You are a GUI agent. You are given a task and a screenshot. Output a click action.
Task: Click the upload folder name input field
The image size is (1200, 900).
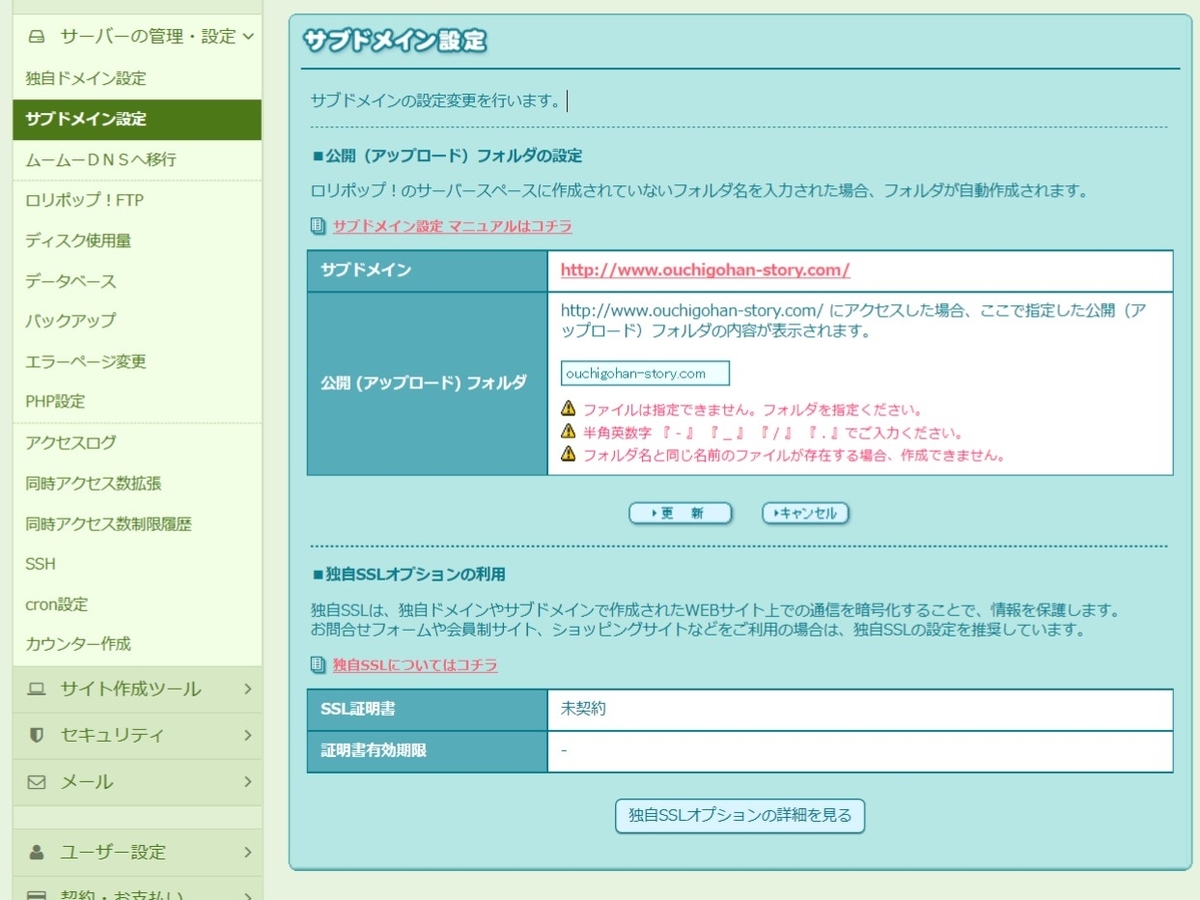click(644, 372)
